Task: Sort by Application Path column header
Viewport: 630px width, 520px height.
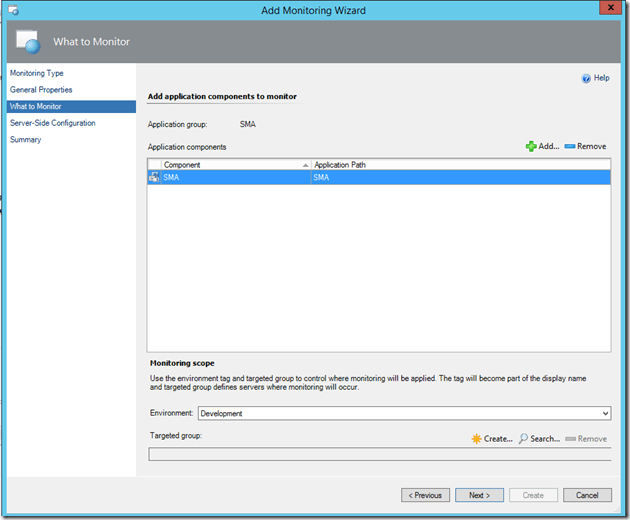Action: [x=460, y=164]
